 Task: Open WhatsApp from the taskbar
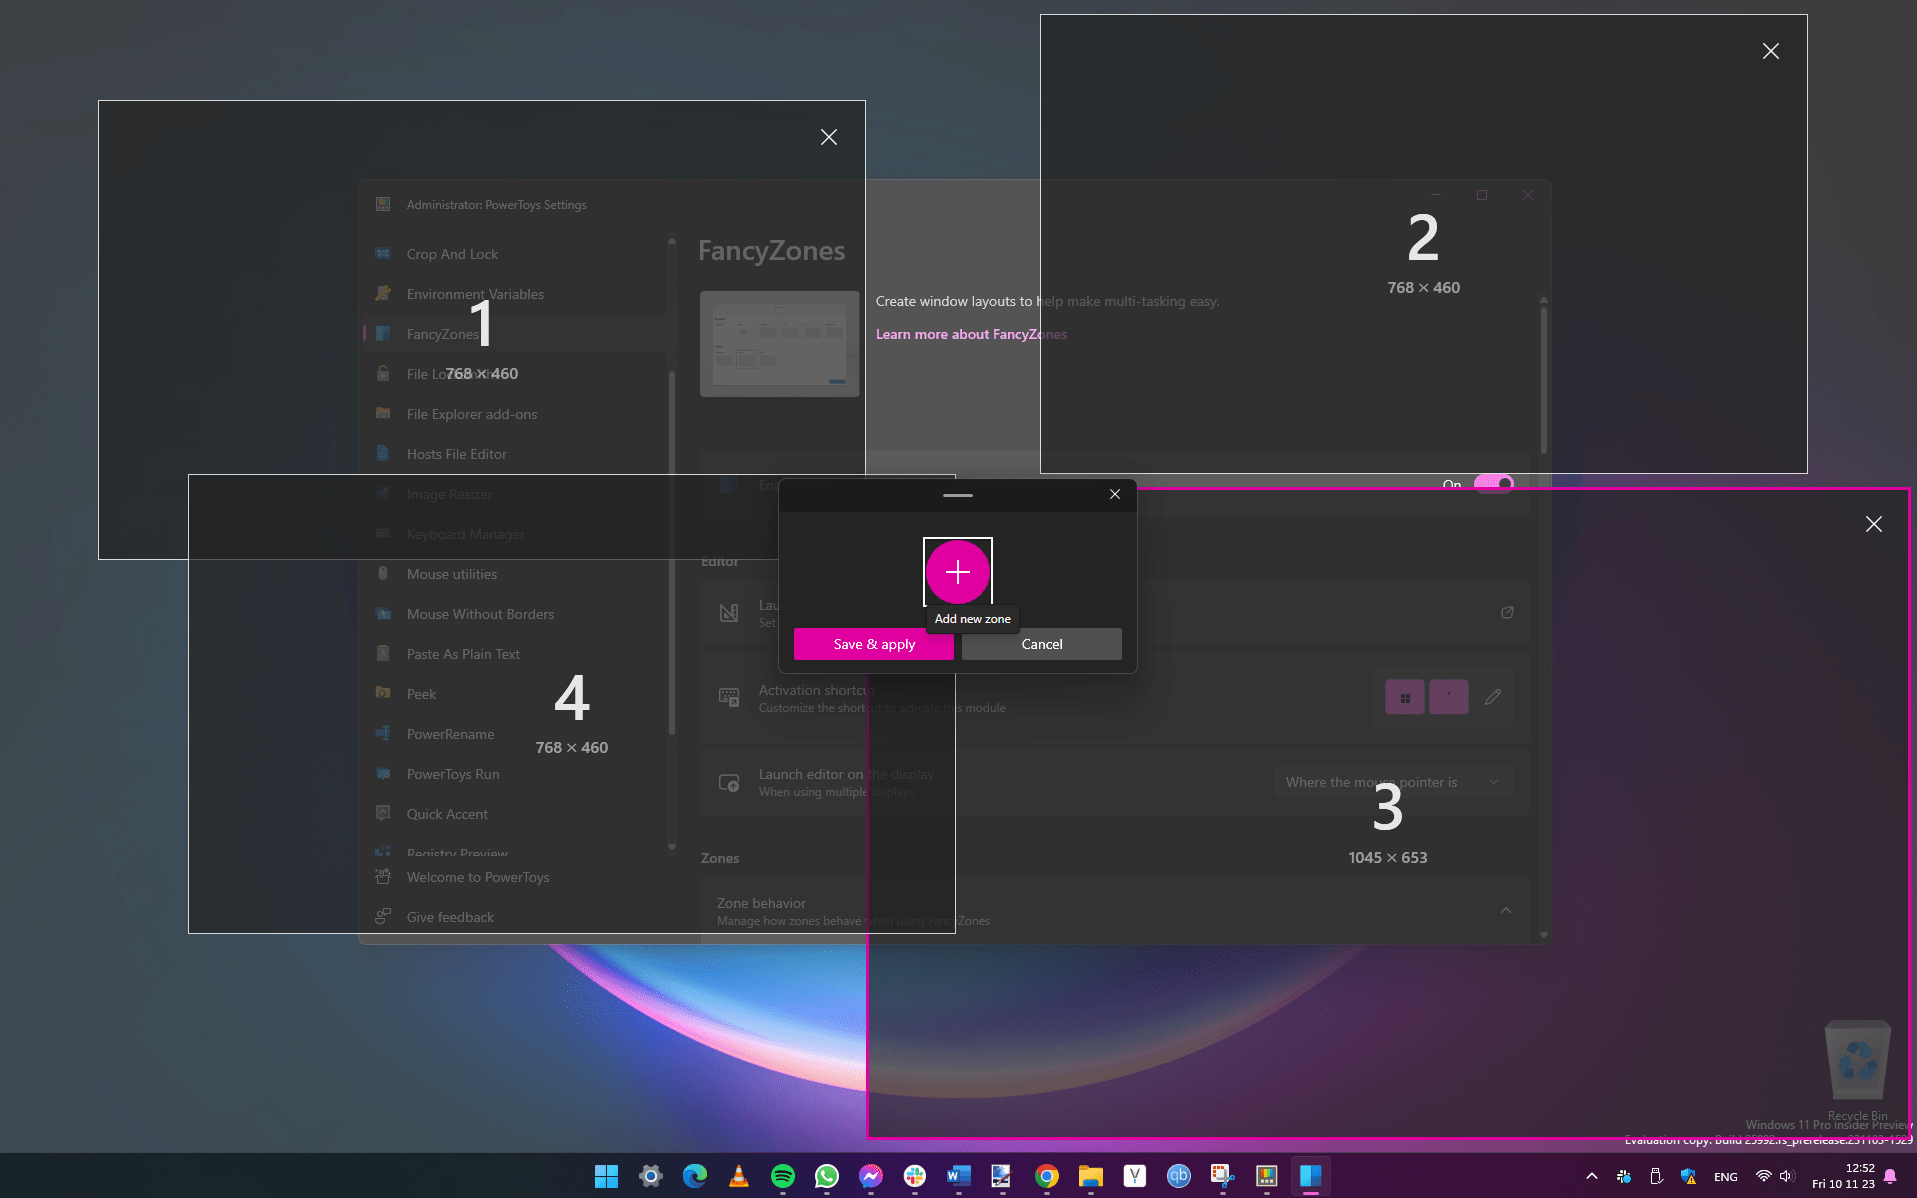[x=826, y=1176]
